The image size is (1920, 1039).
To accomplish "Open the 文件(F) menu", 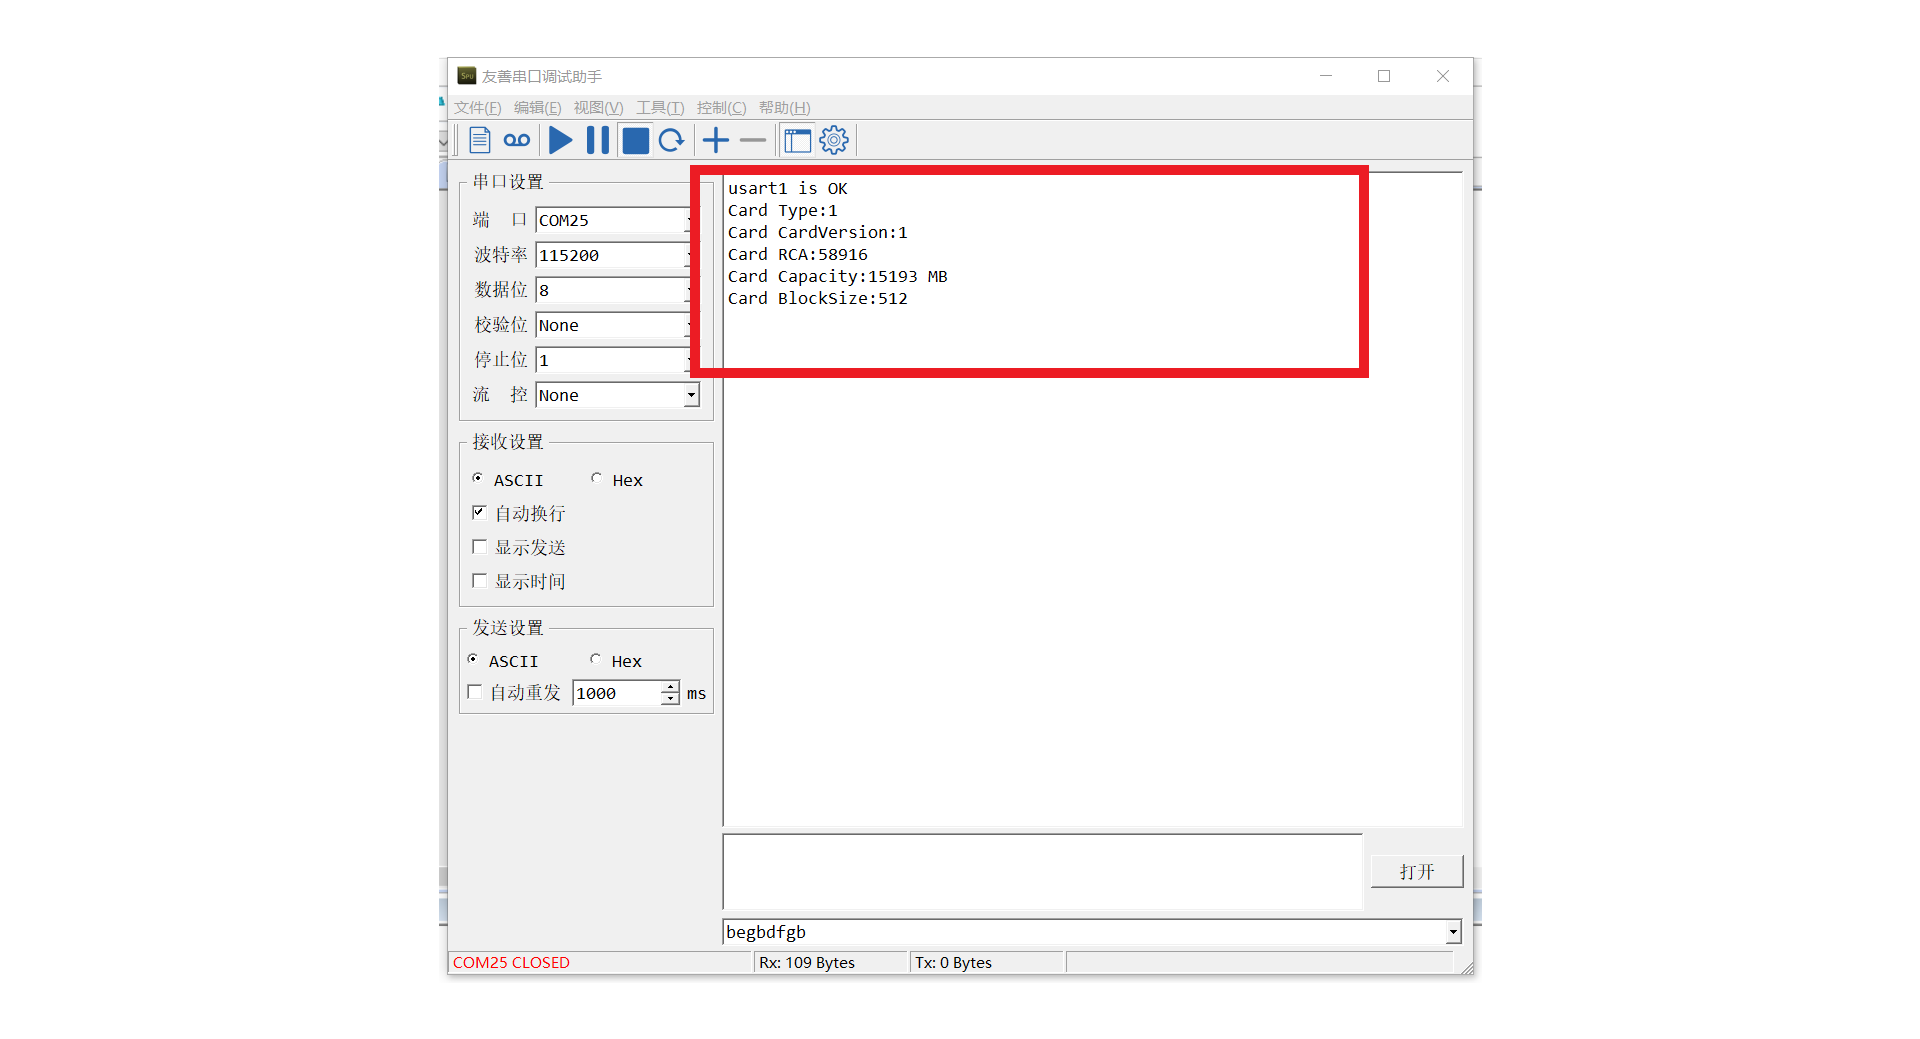I will (477, 108).
